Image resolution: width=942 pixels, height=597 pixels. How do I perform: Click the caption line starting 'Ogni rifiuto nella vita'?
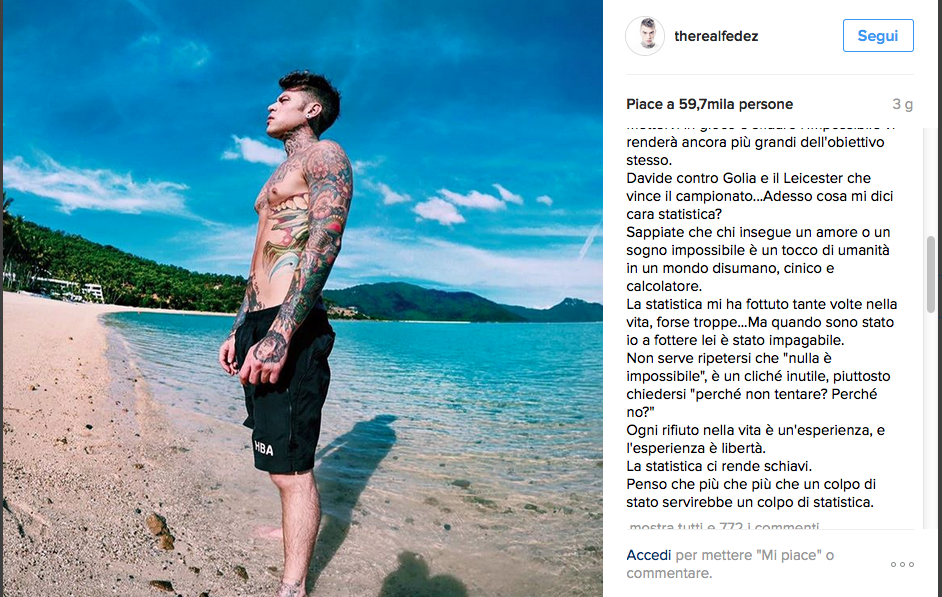pyautogui.click(x=755, y=430)
